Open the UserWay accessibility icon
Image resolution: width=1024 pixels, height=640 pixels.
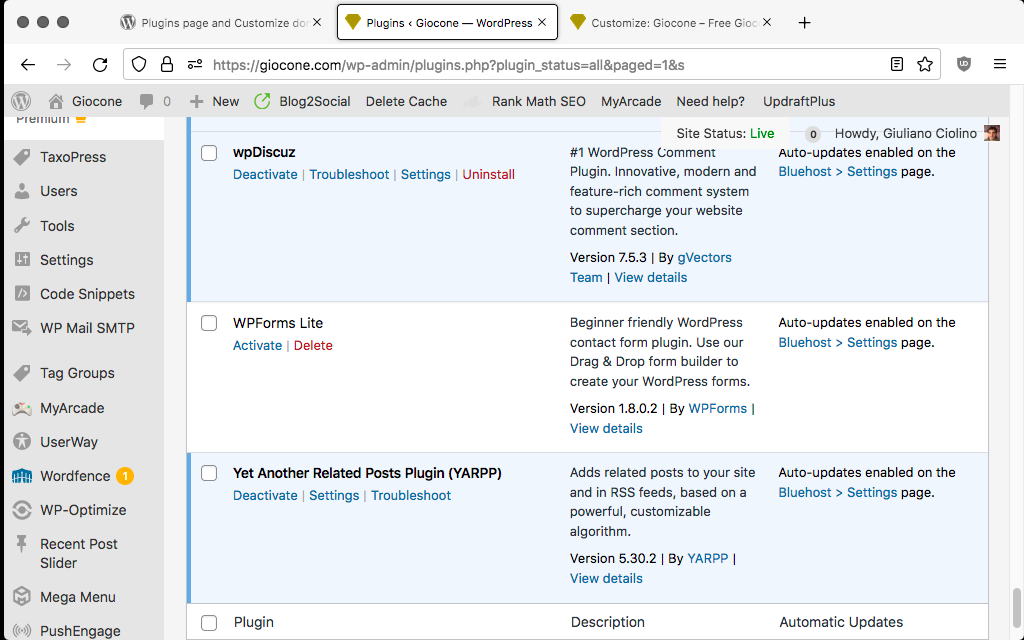pyautogui.click(x=22, y=441)
